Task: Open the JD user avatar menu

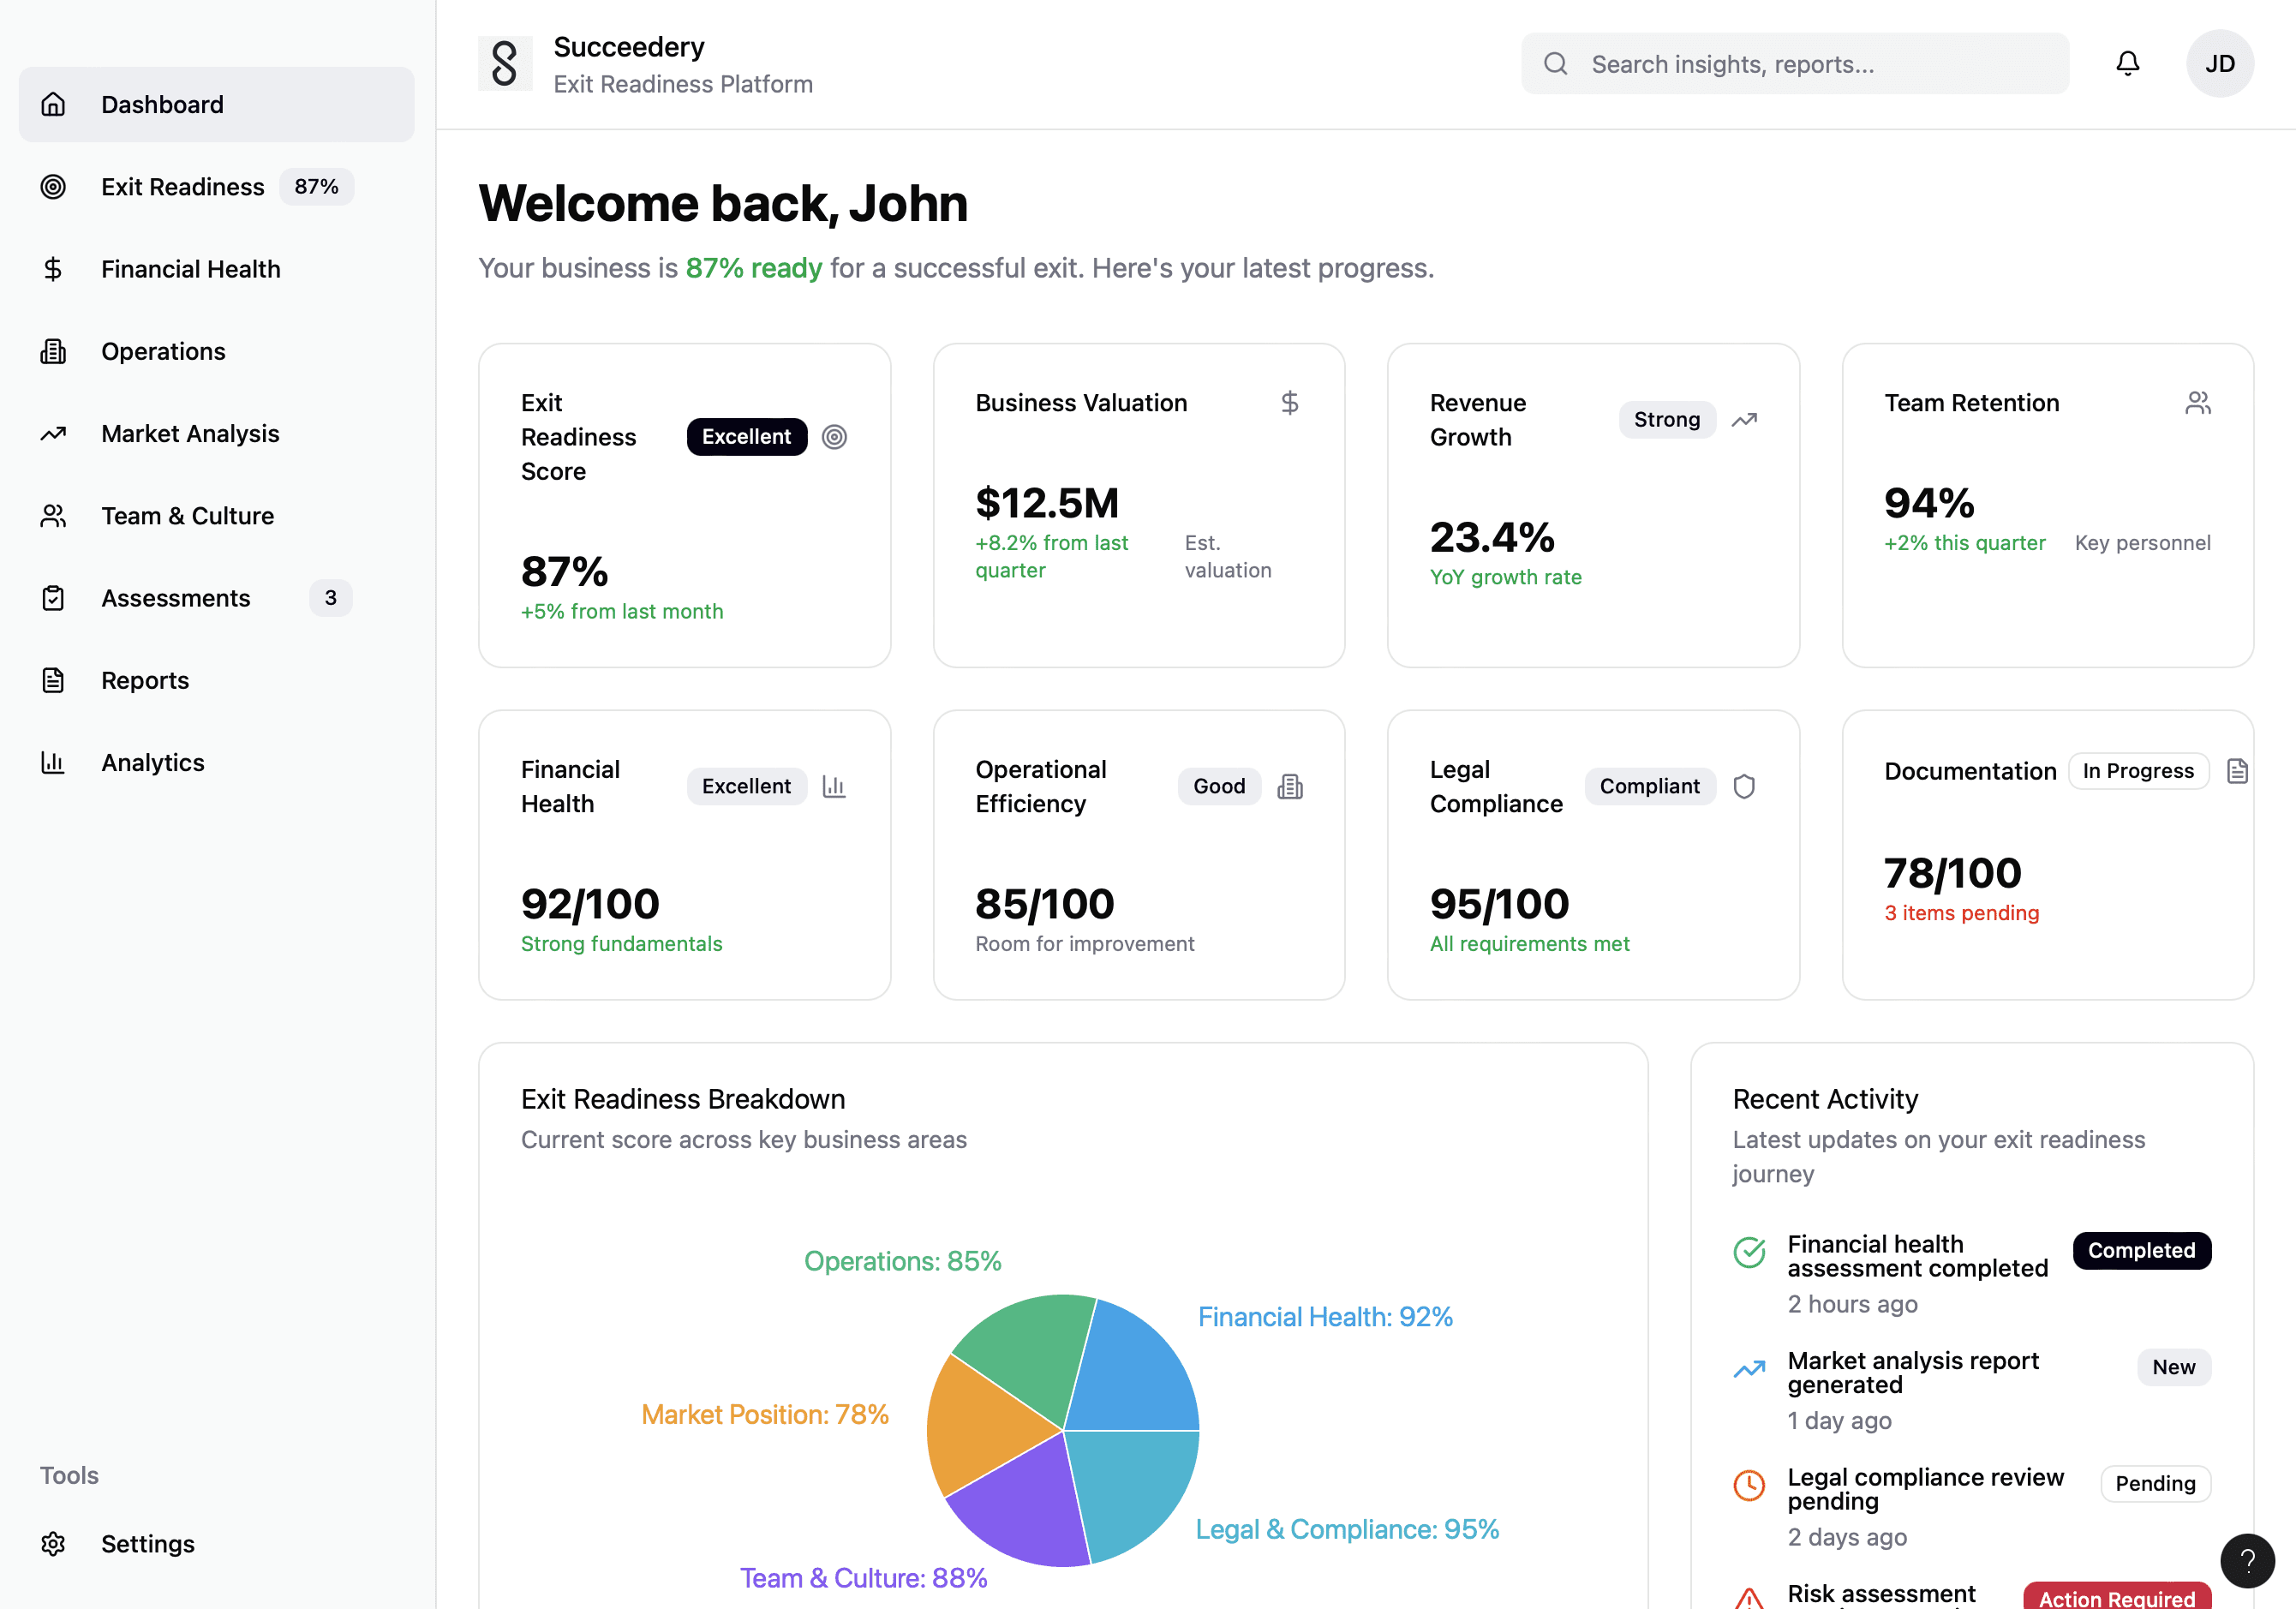Action: (x=2219, y=64)
